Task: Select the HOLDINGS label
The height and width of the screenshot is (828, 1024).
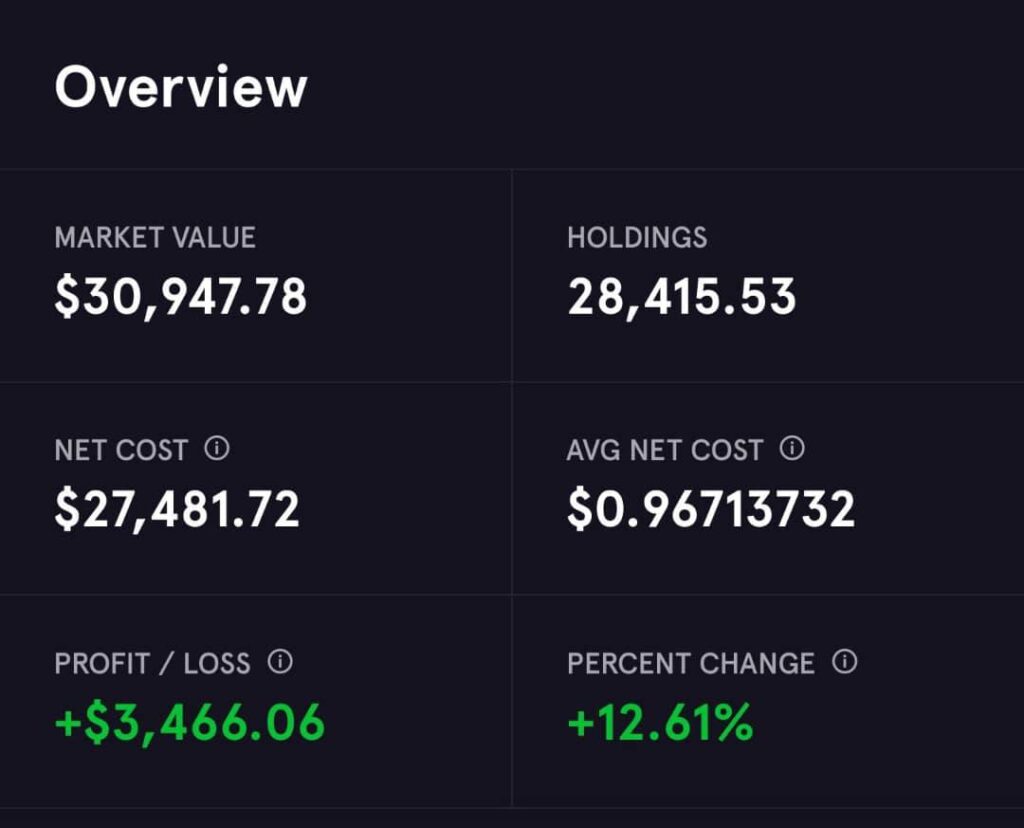Action: (x=637, y=238)
